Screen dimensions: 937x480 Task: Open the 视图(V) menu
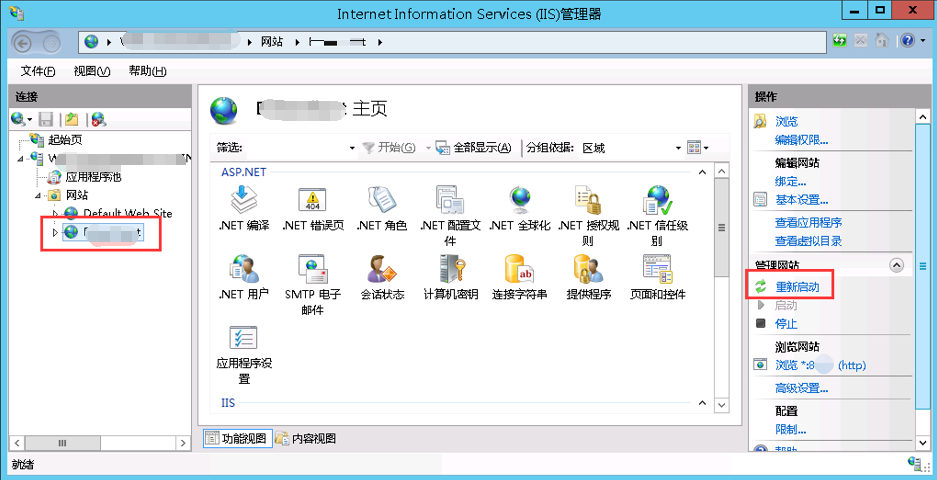tap(92, 71)
